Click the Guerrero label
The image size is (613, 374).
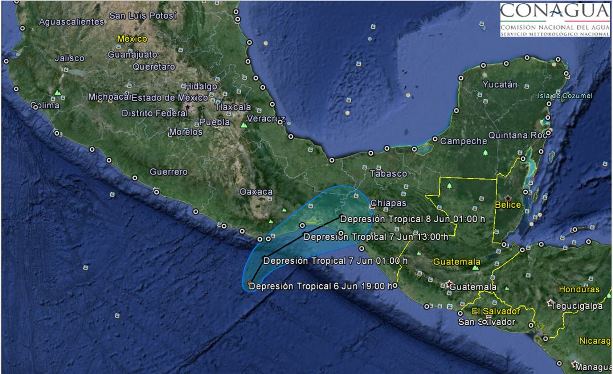point(168,172)
